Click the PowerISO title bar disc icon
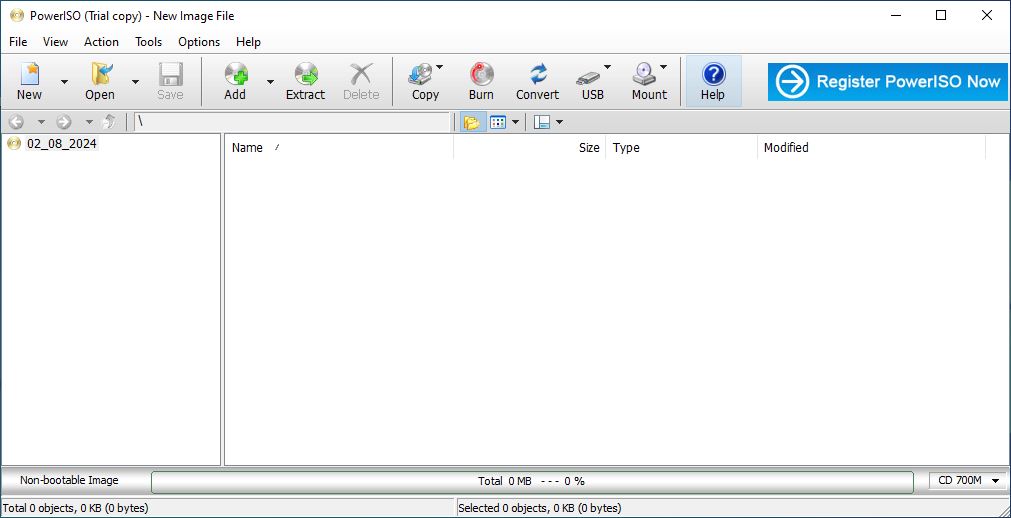The width and height of the screenshot is (1011, 518). point(17,15)
